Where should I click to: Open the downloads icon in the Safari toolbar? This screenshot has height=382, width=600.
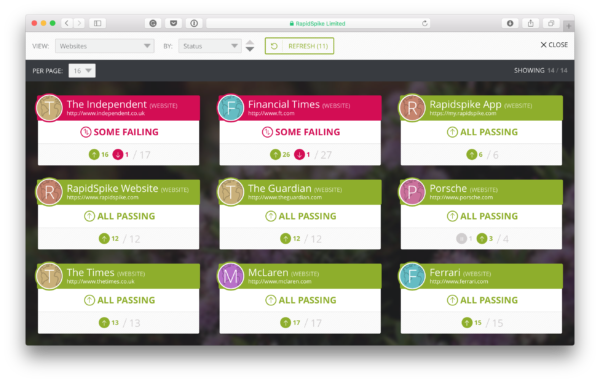coord(510,23)
